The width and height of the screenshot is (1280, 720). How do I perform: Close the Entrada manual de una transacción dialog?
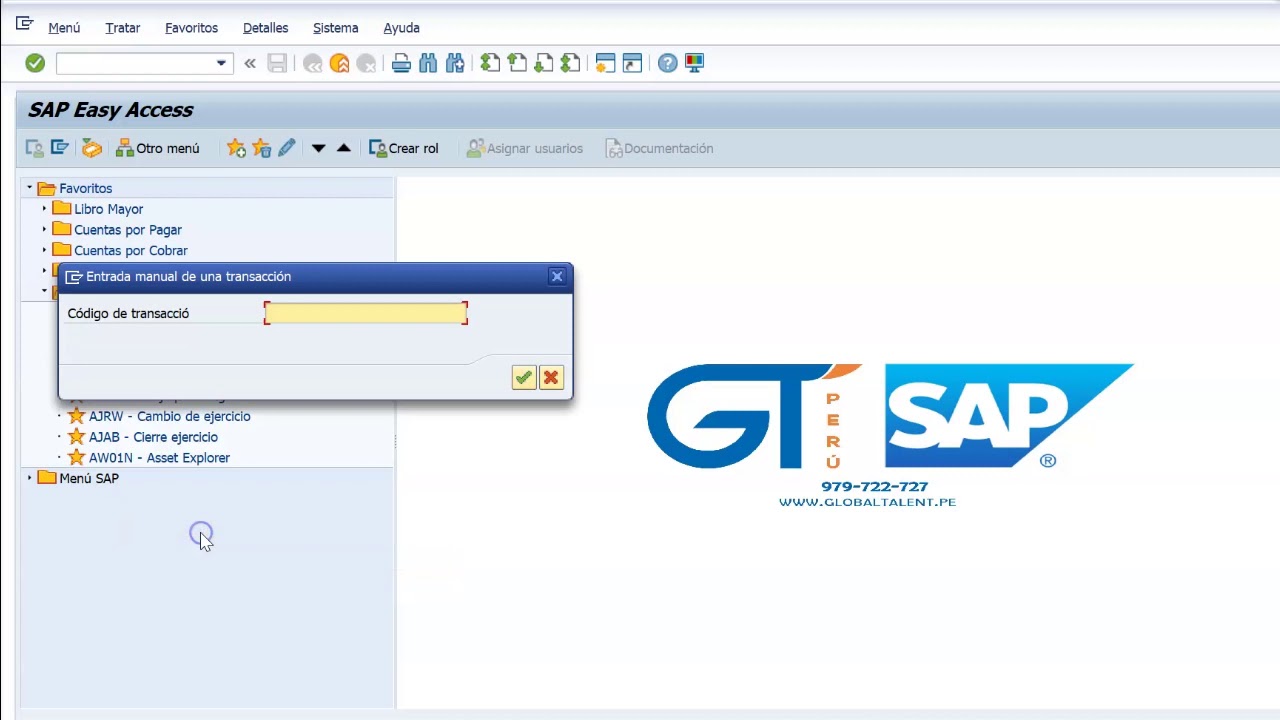(x=557, y=276)
